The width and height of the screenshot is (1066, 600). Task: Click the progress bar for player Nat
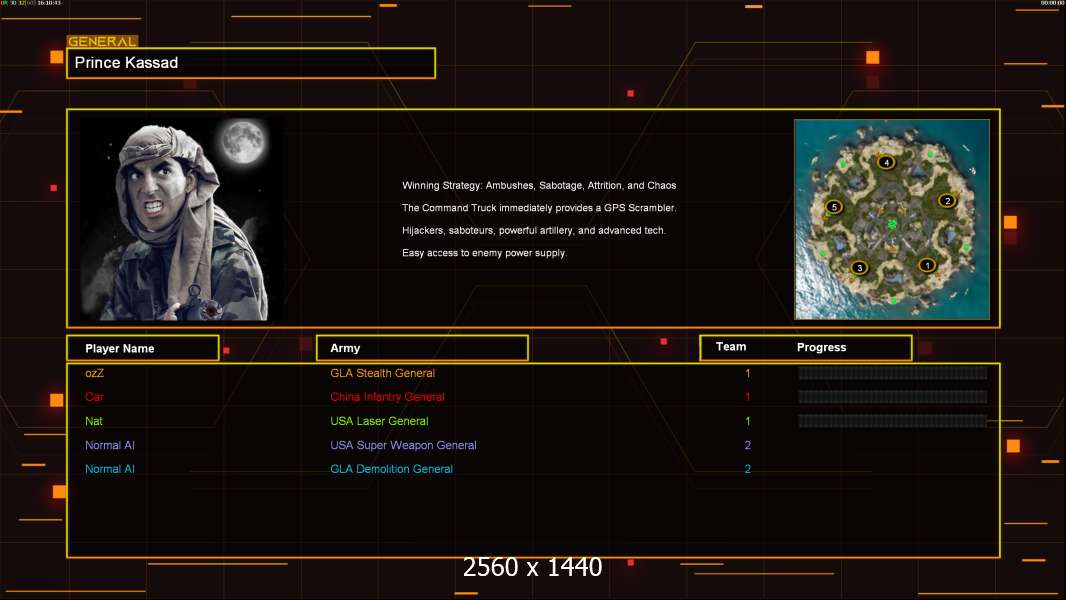click(x=892, y=421)
